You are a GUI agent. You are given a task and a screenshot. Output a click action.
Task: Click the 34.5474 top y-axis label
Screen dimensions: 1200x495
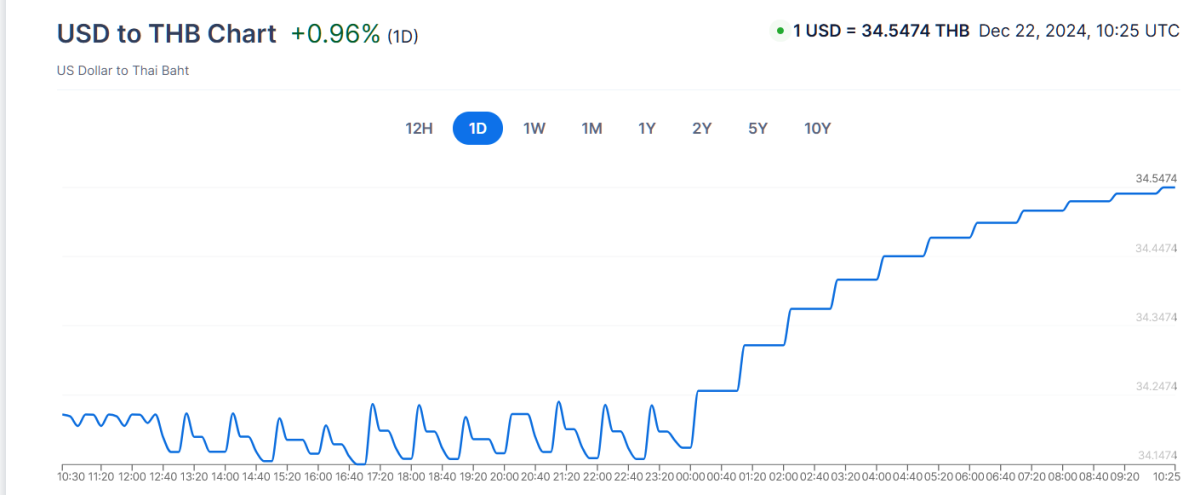1155,178
